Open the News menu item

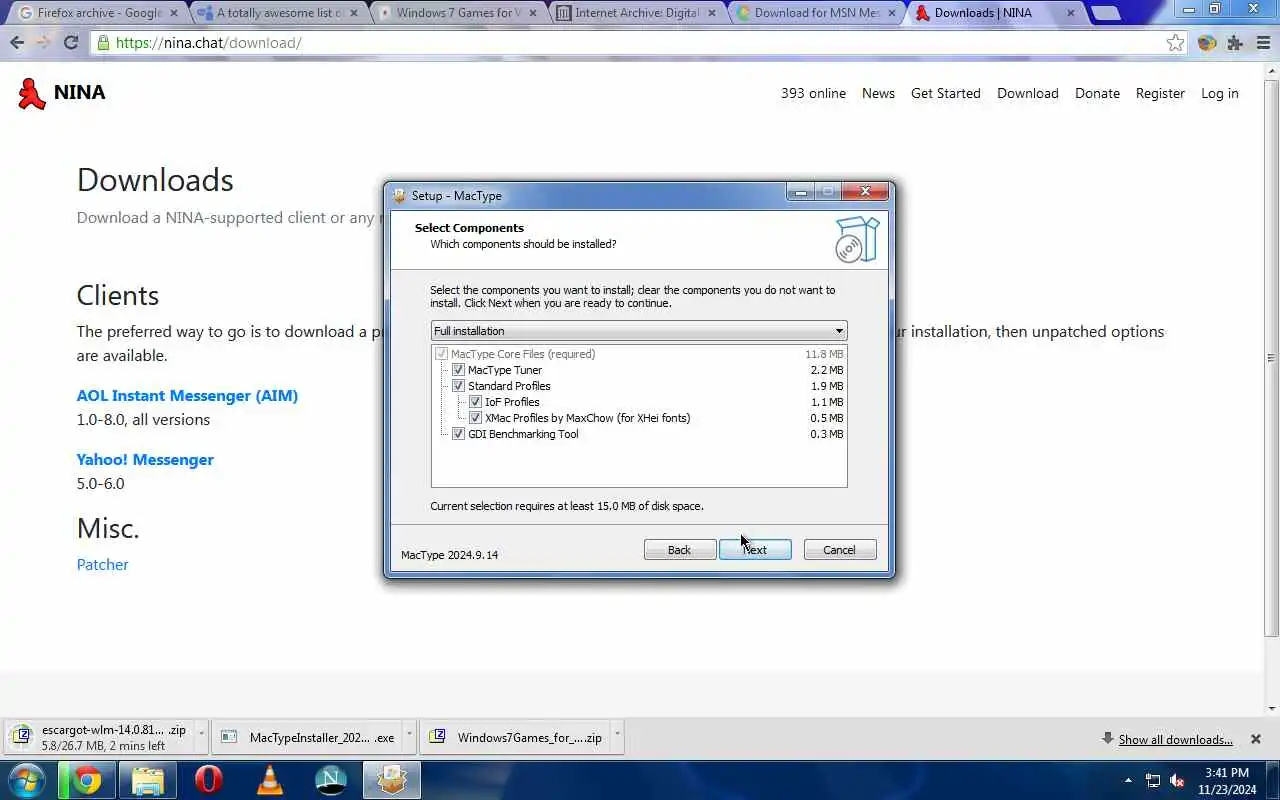point(878,93)
